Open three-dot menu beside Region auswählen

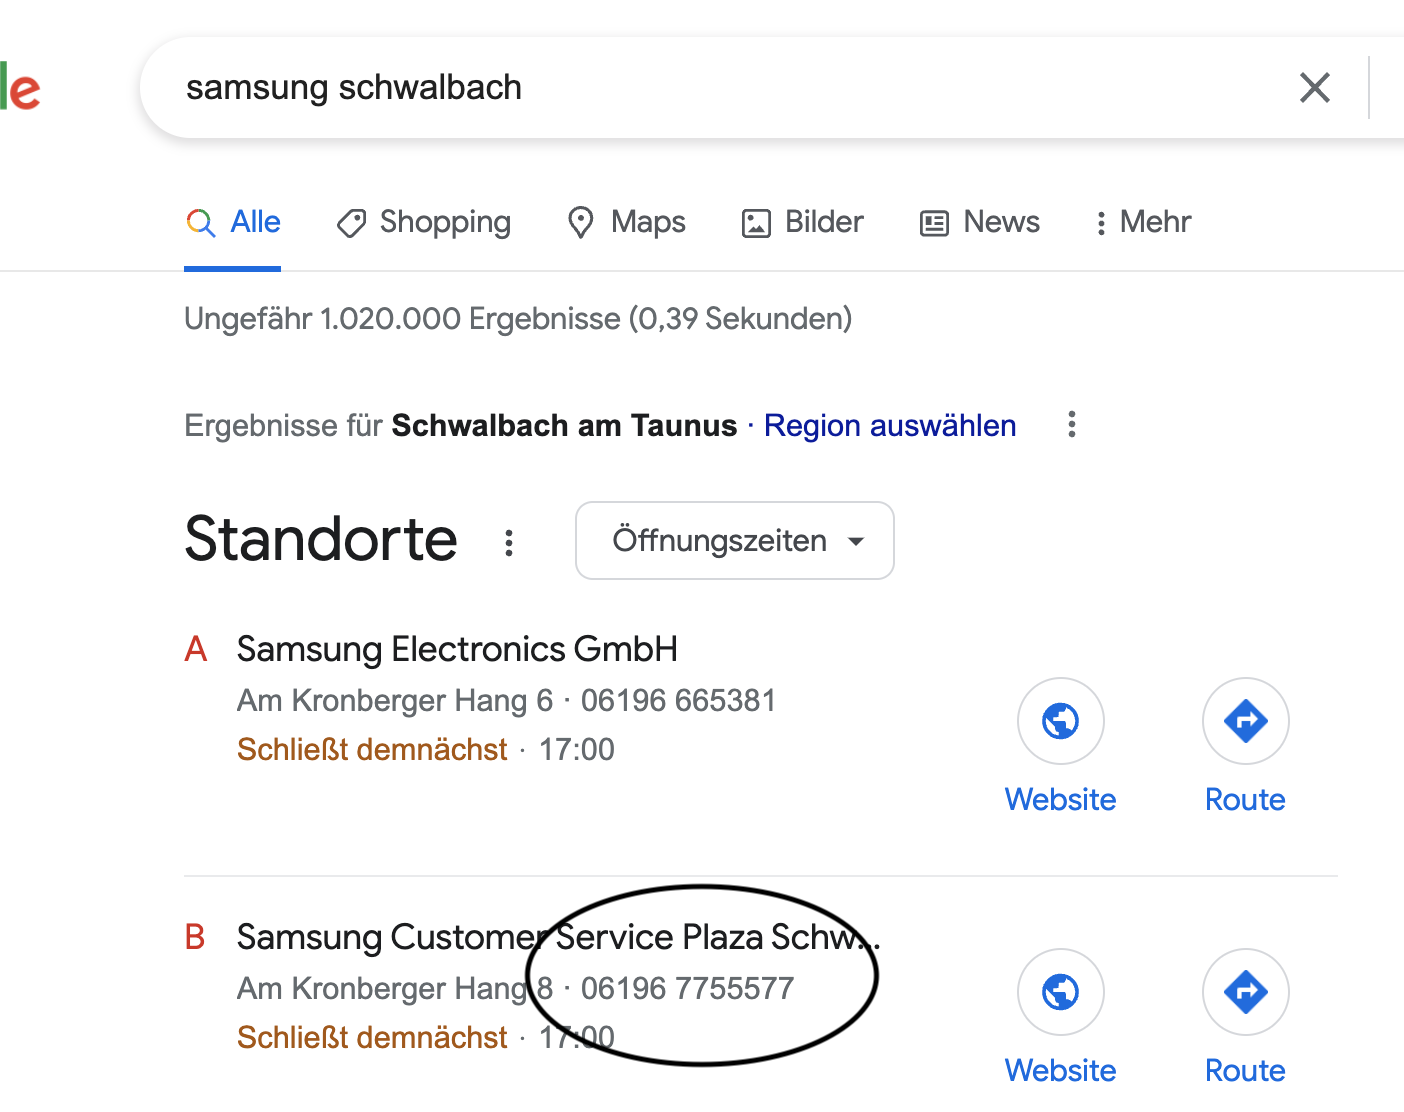(x=1071, y=425)
